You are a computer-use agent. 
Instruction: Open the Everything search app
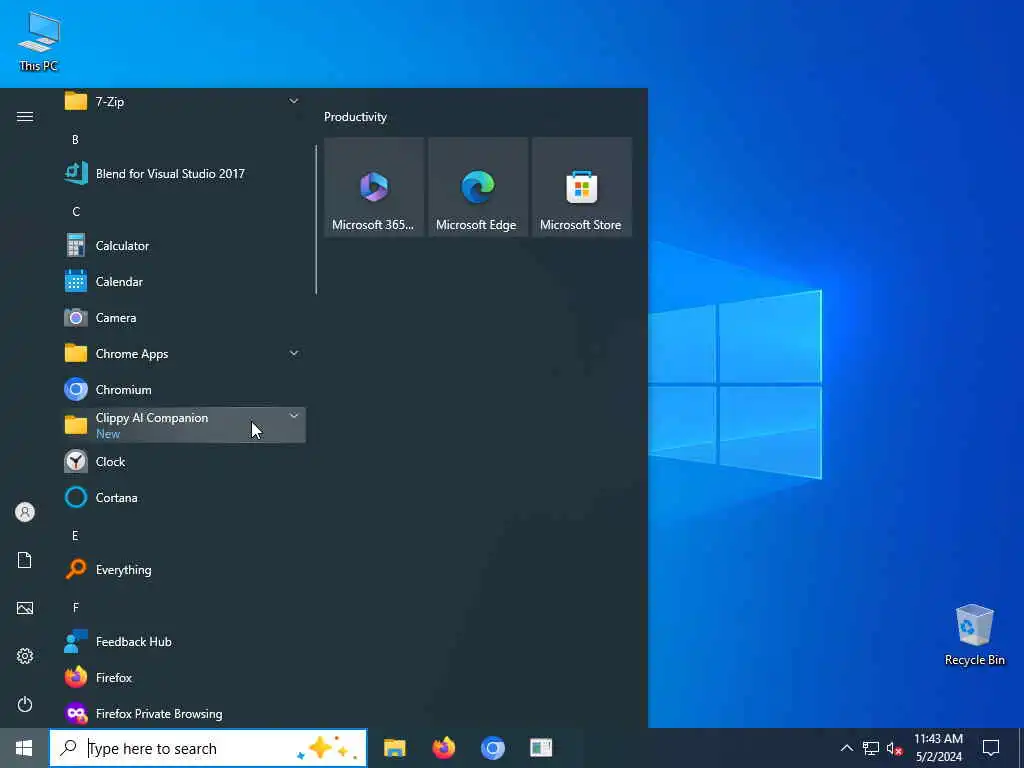coord(183,569)
